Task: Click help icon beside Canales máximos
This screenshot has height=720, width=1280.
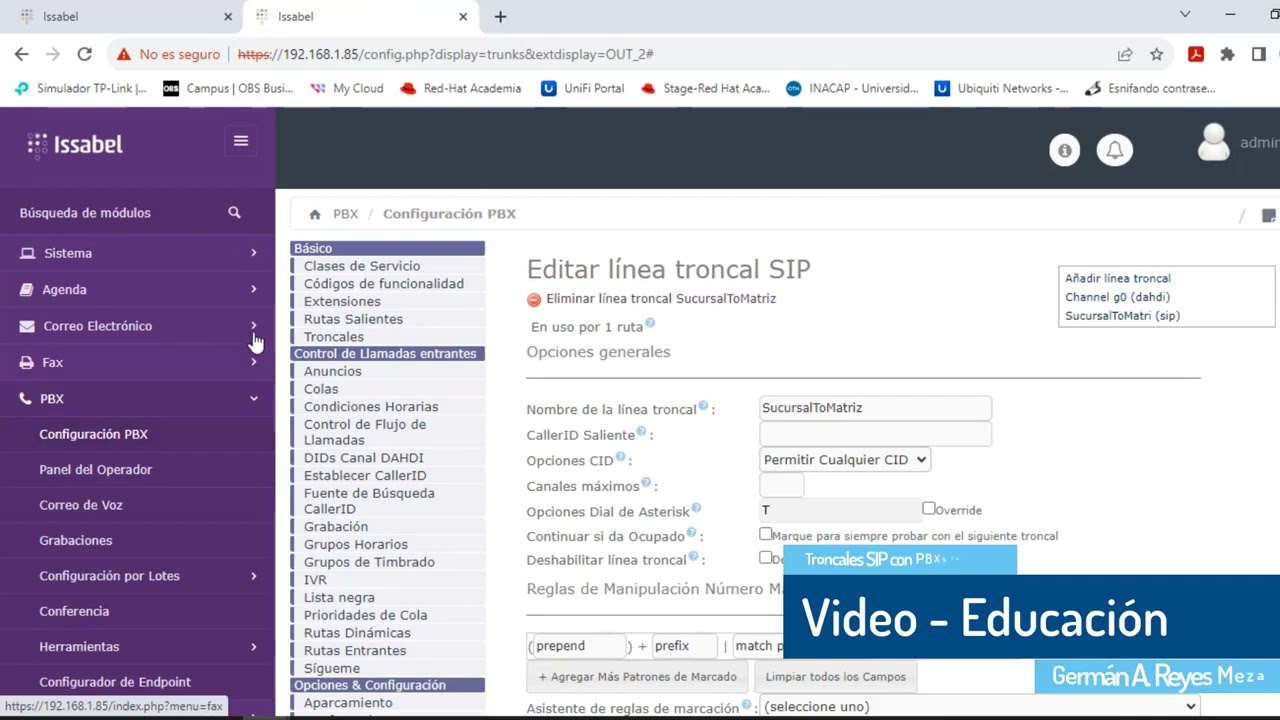Action: point(646,483)
